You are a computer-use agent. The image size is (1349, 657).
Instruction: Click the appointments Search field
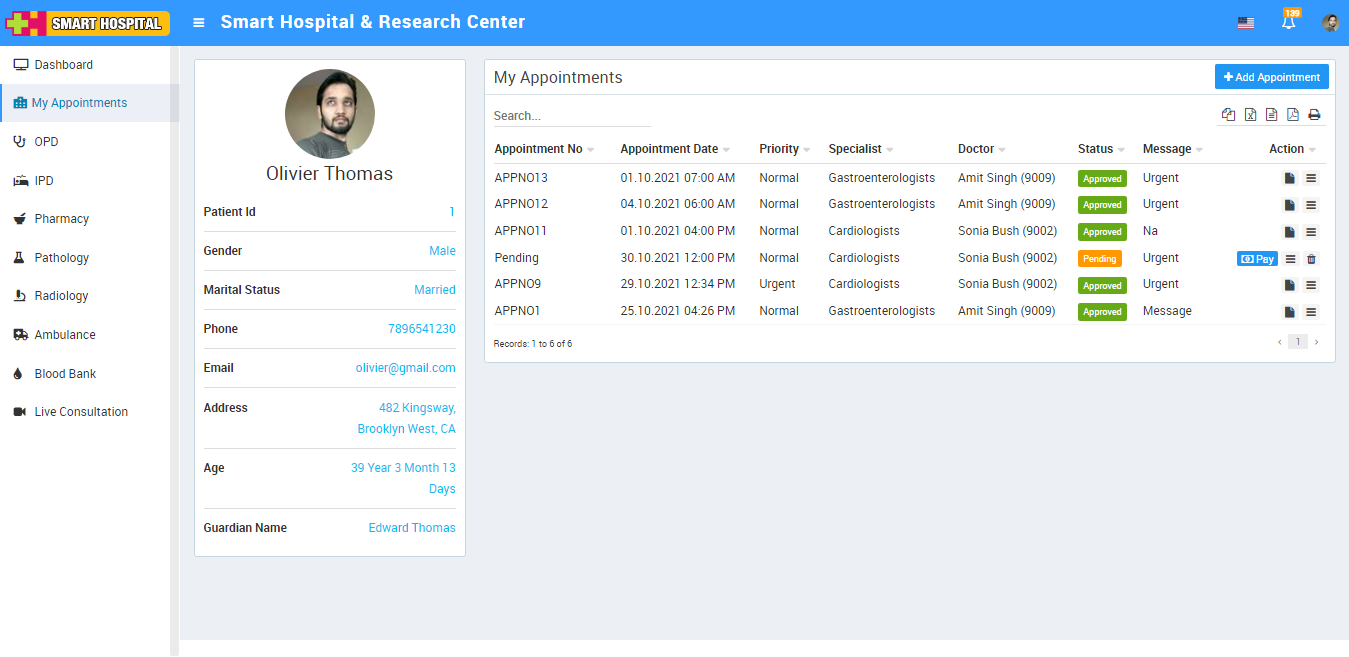(571, 116)
